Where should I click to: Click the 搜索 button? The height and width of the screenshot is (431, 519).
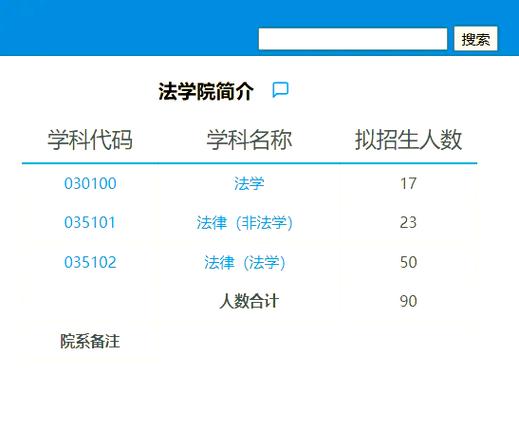pyautogui.click(x=476, y=39)
